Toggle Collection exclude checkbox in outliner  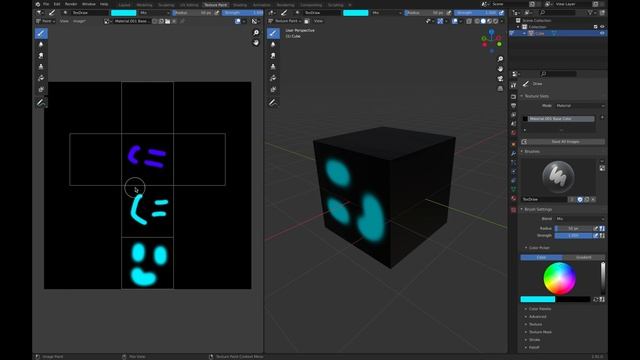[x=596, y=27]
